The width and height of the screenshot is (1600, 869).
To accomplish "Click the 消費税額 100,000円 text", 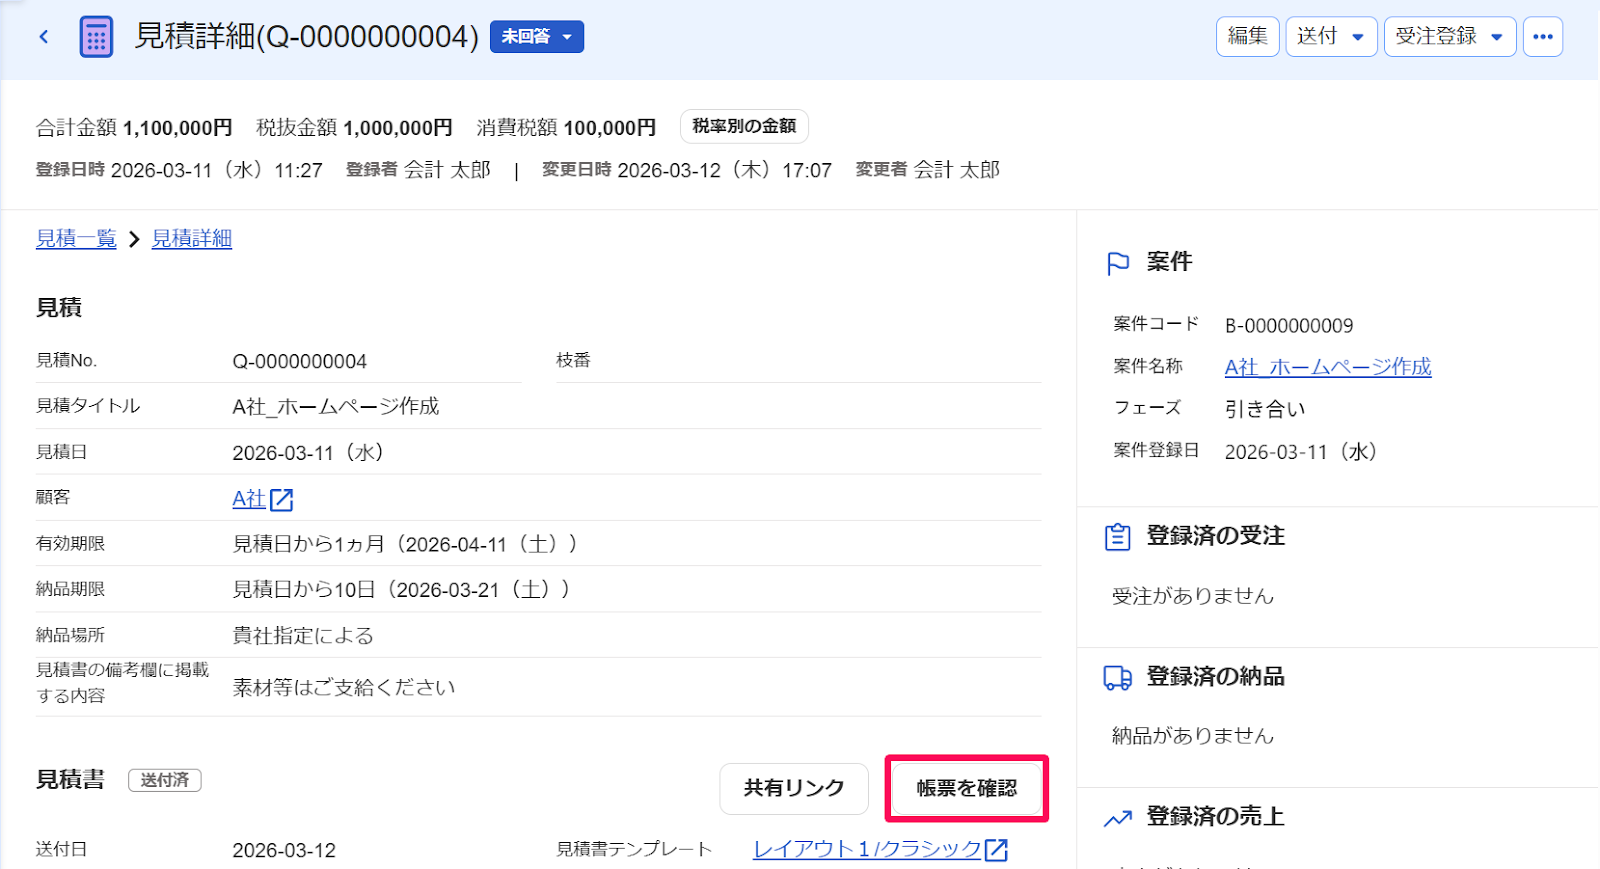I will 566,128.
